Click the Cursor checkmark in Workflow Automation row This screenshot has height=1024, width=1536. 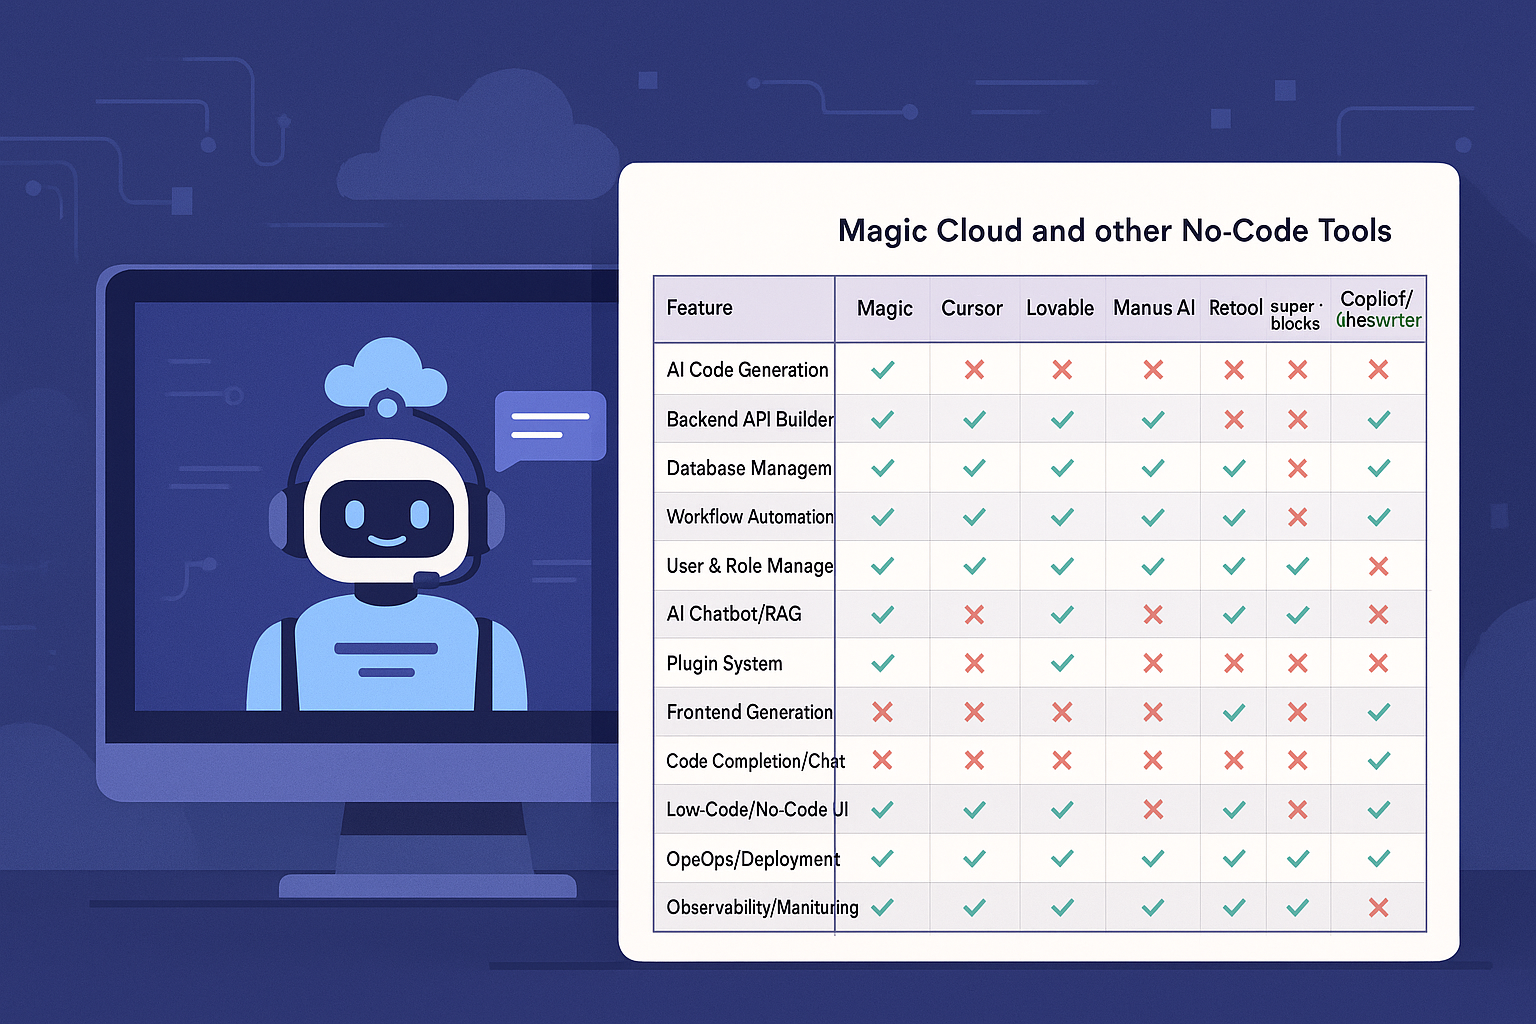click(974, 517)
